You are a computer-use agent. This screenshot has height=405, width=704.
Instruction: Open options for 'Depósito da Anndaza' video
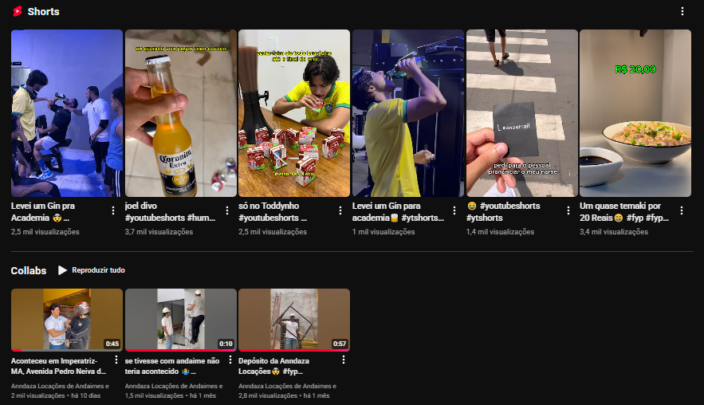pos(343,360)
